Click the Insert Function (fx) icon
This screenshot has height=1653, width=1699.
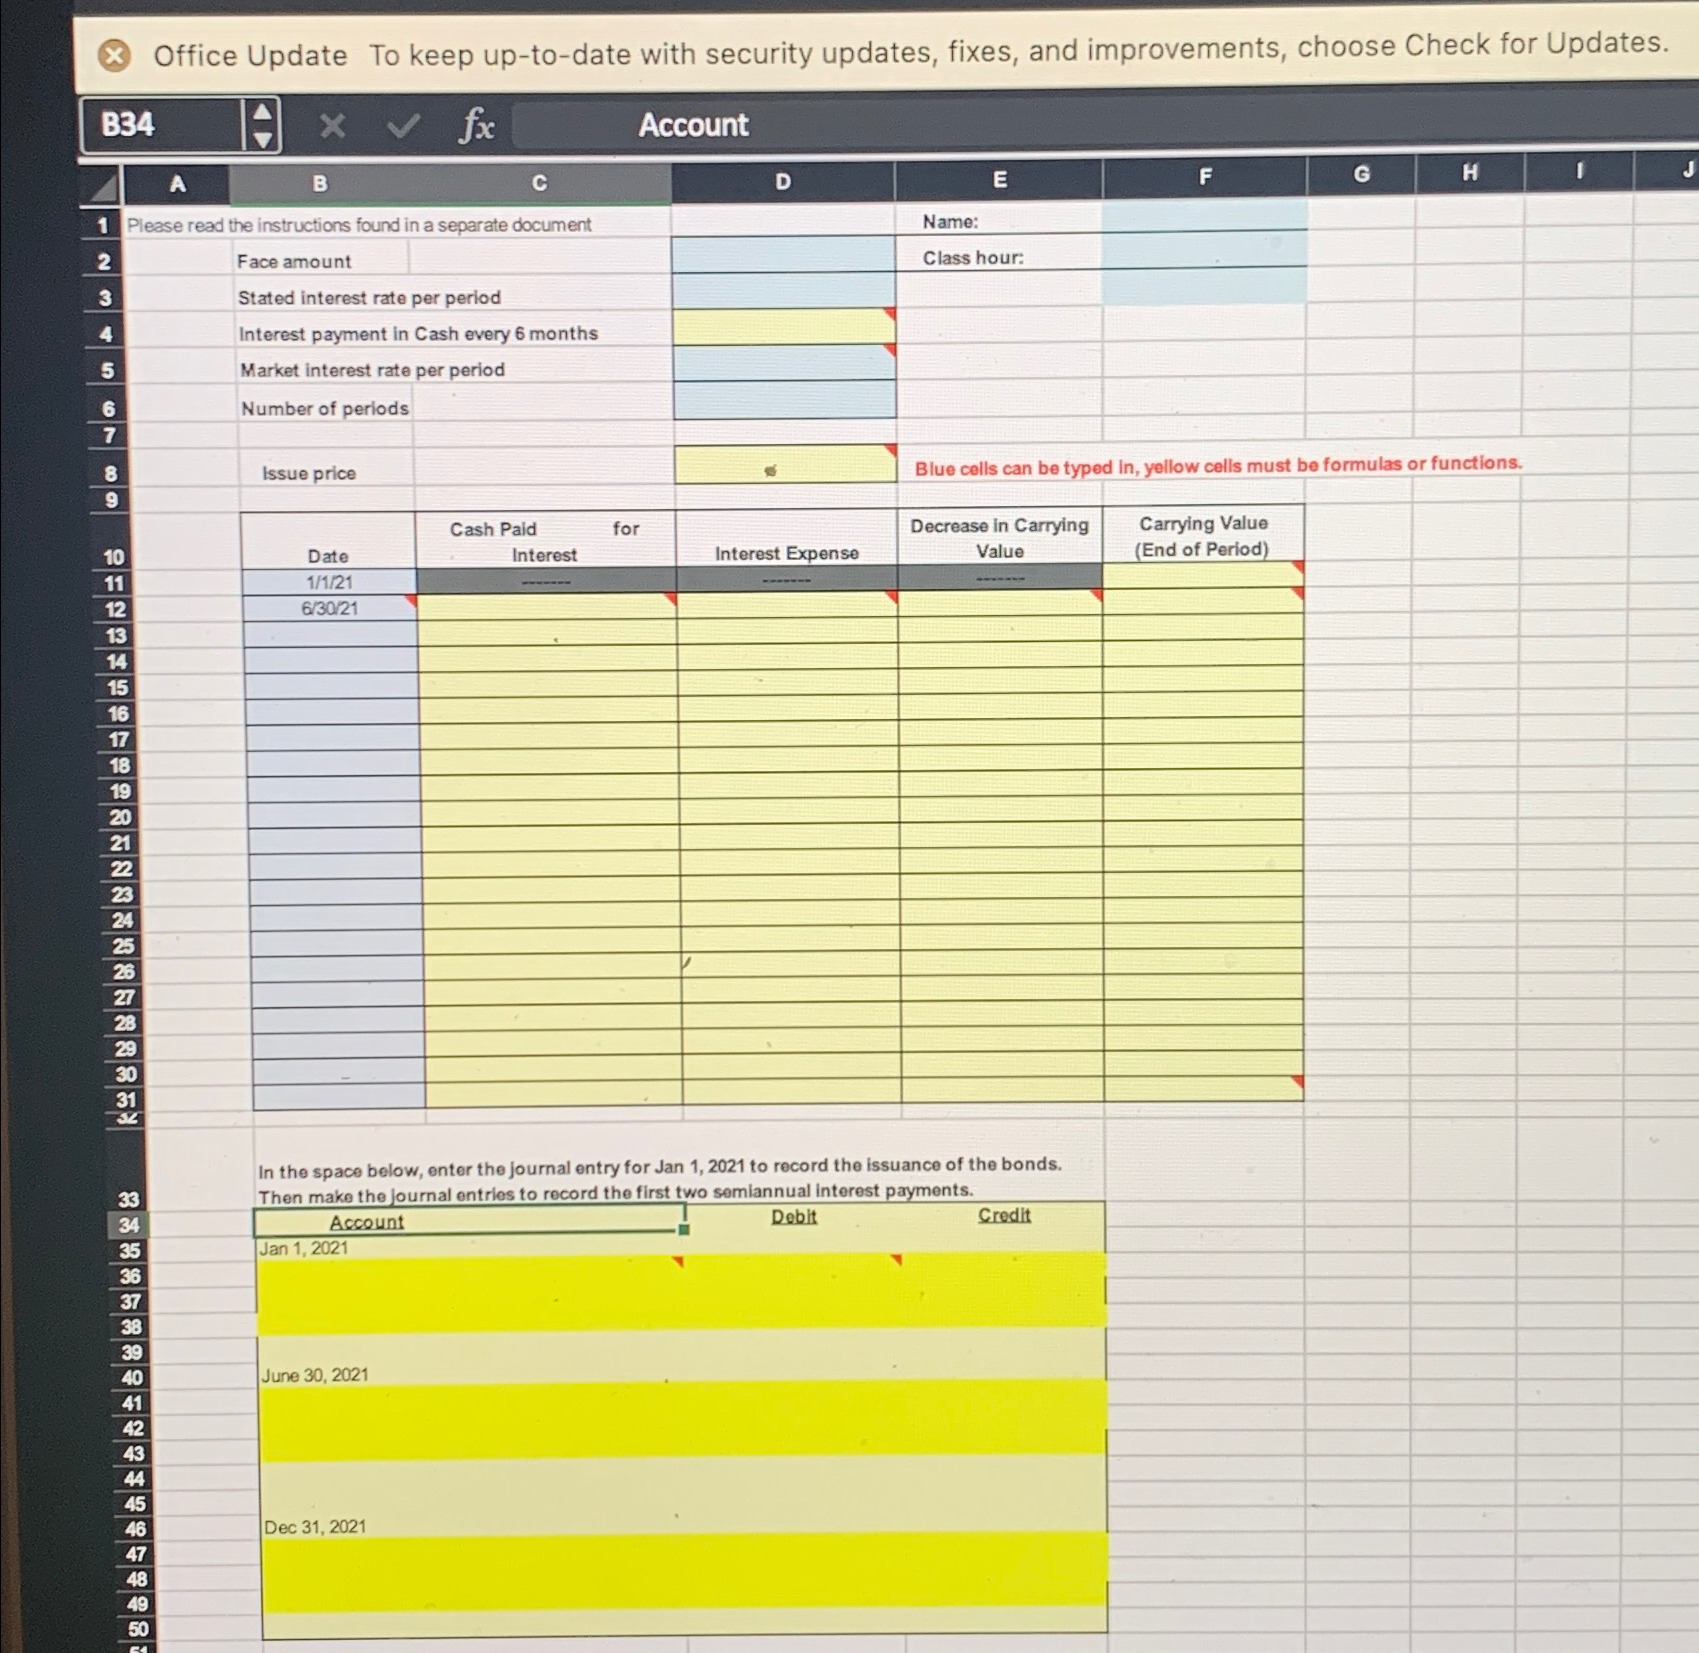[x=475, y=126]
